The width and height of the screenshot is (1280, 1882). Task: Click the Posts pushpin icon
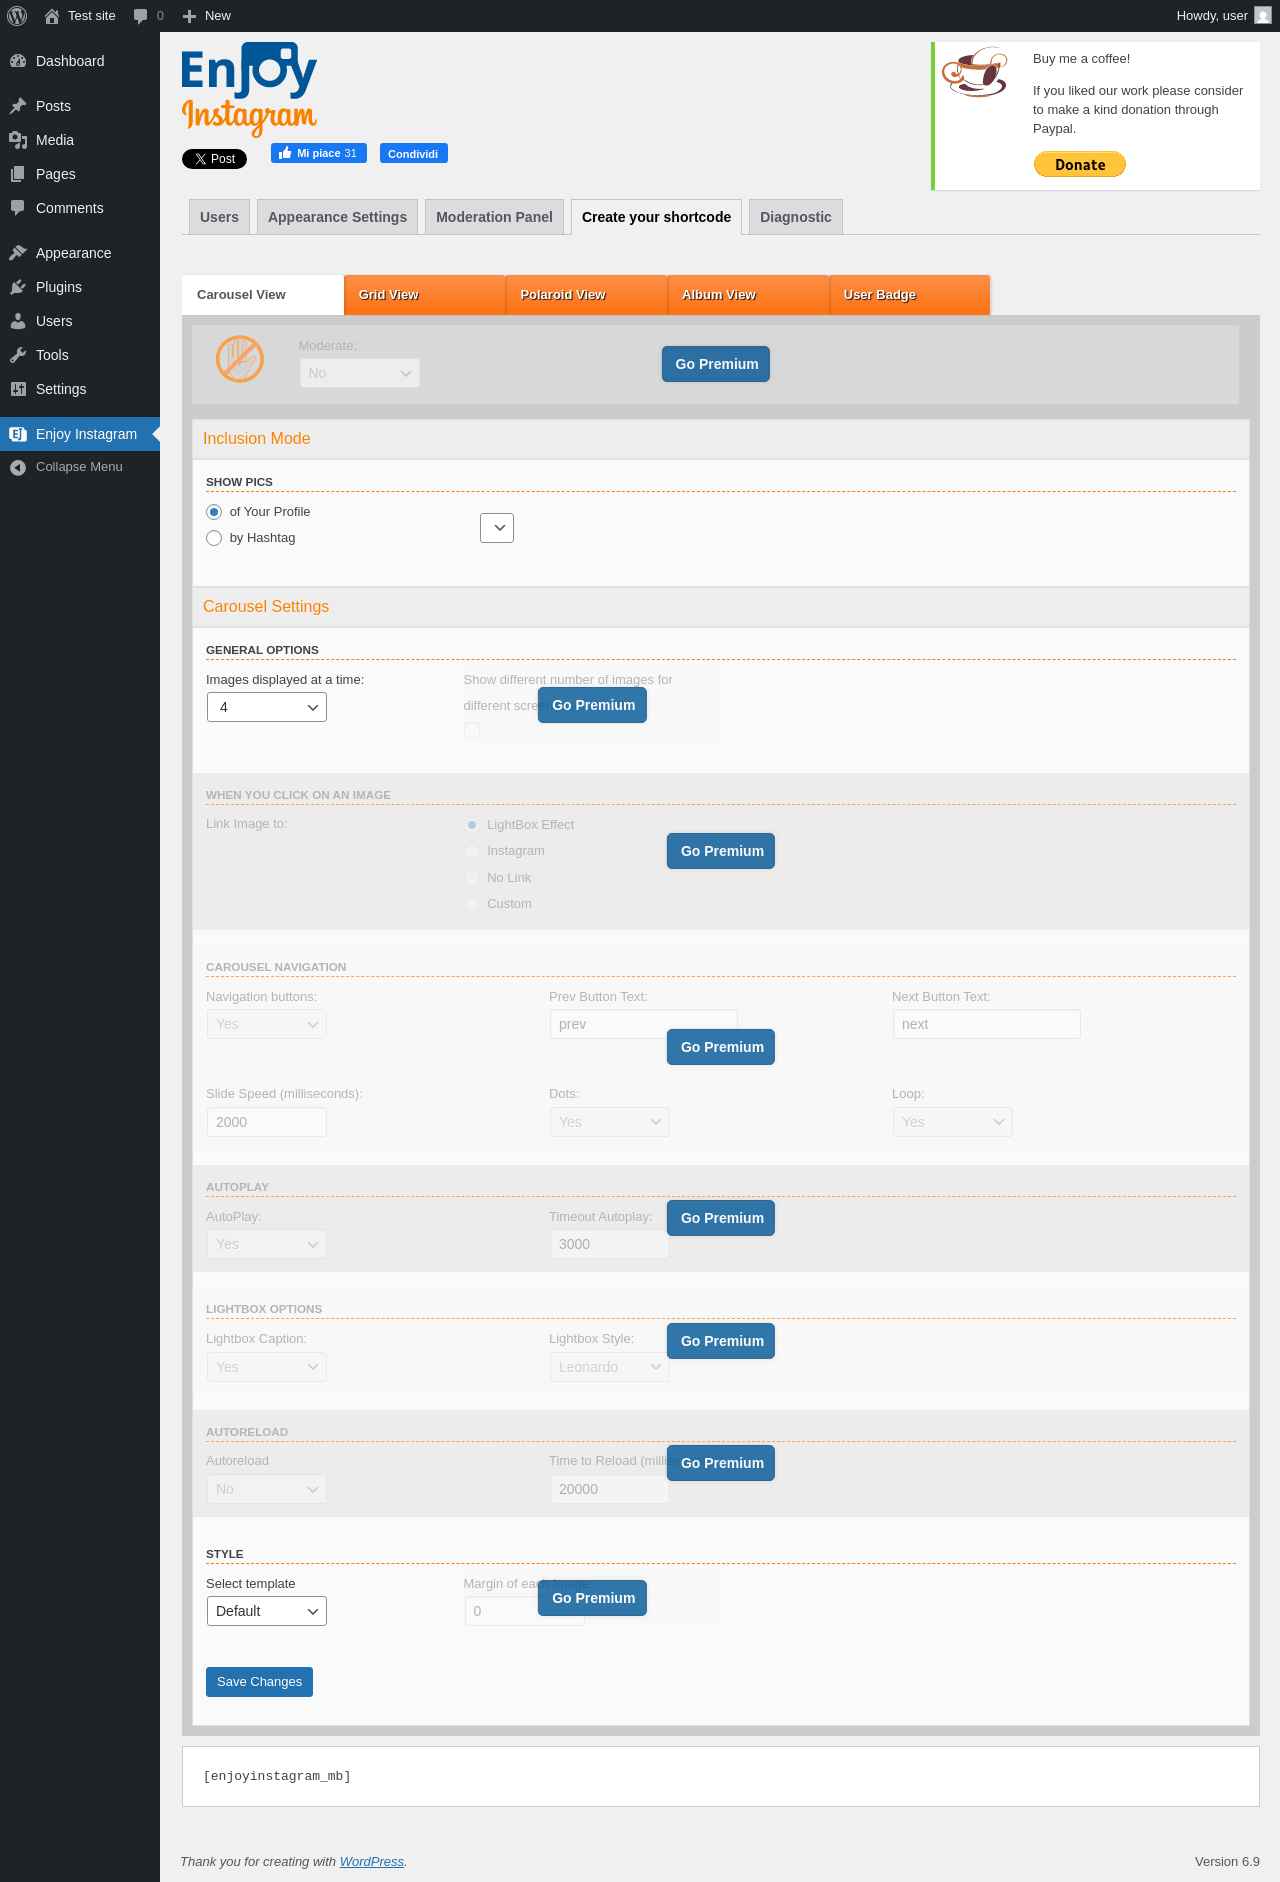pos(18,106)
